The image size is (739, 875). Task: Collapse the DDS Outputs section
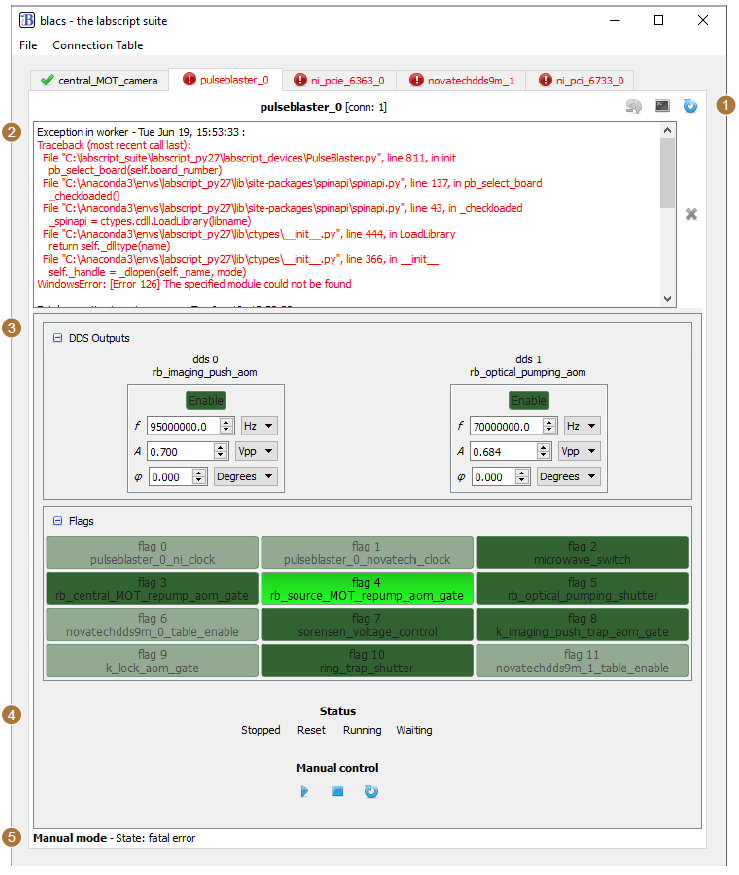point(57,338)
